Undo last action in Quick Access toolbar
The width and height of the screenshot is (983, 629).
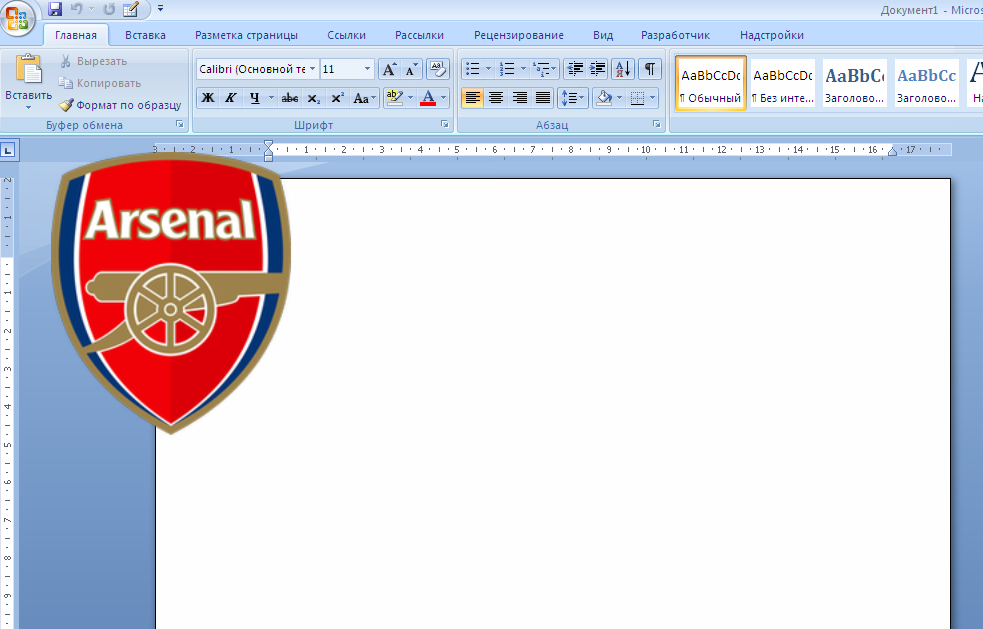76,9
